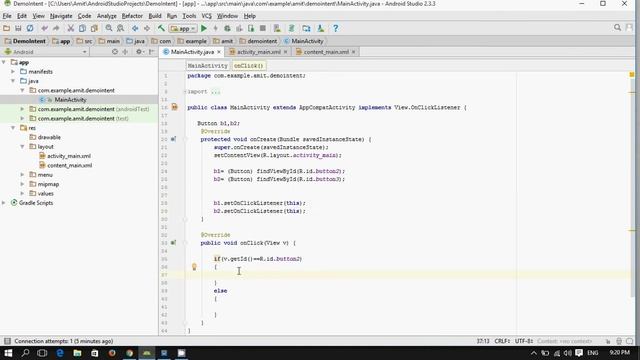Make project with the green hammer icon
The image size is (640, 360).
click(161, 28)
